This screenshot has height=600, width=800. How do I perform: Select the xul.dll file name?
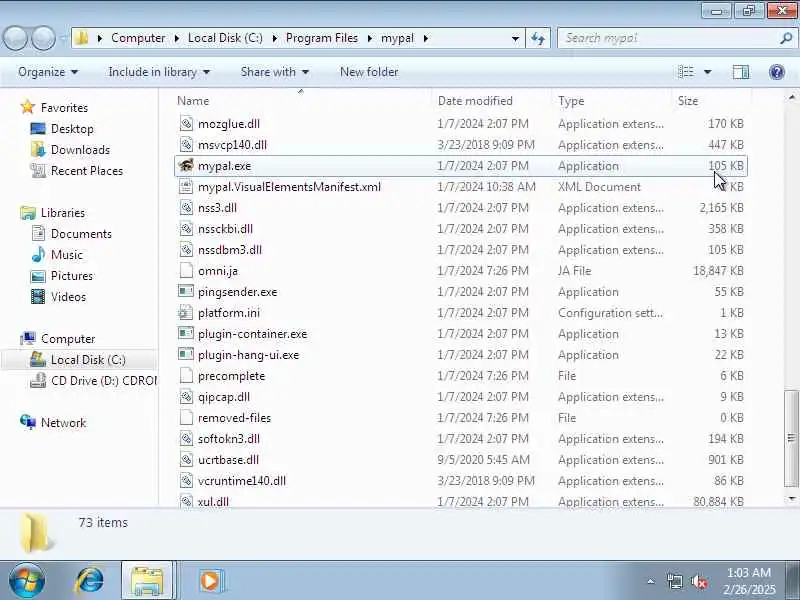(x=213, y=502)
